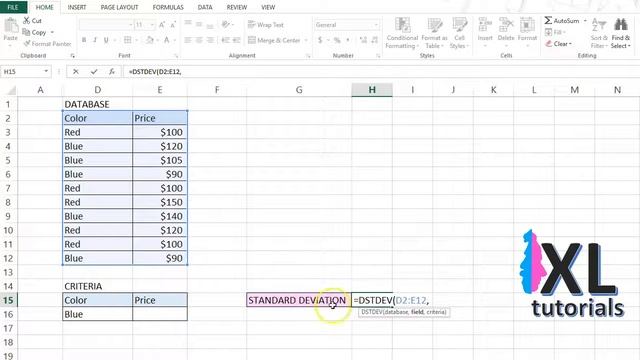This screenshot has height=360, width=640.
Task: Switch to the DATA tab
Action: [204, 7]
